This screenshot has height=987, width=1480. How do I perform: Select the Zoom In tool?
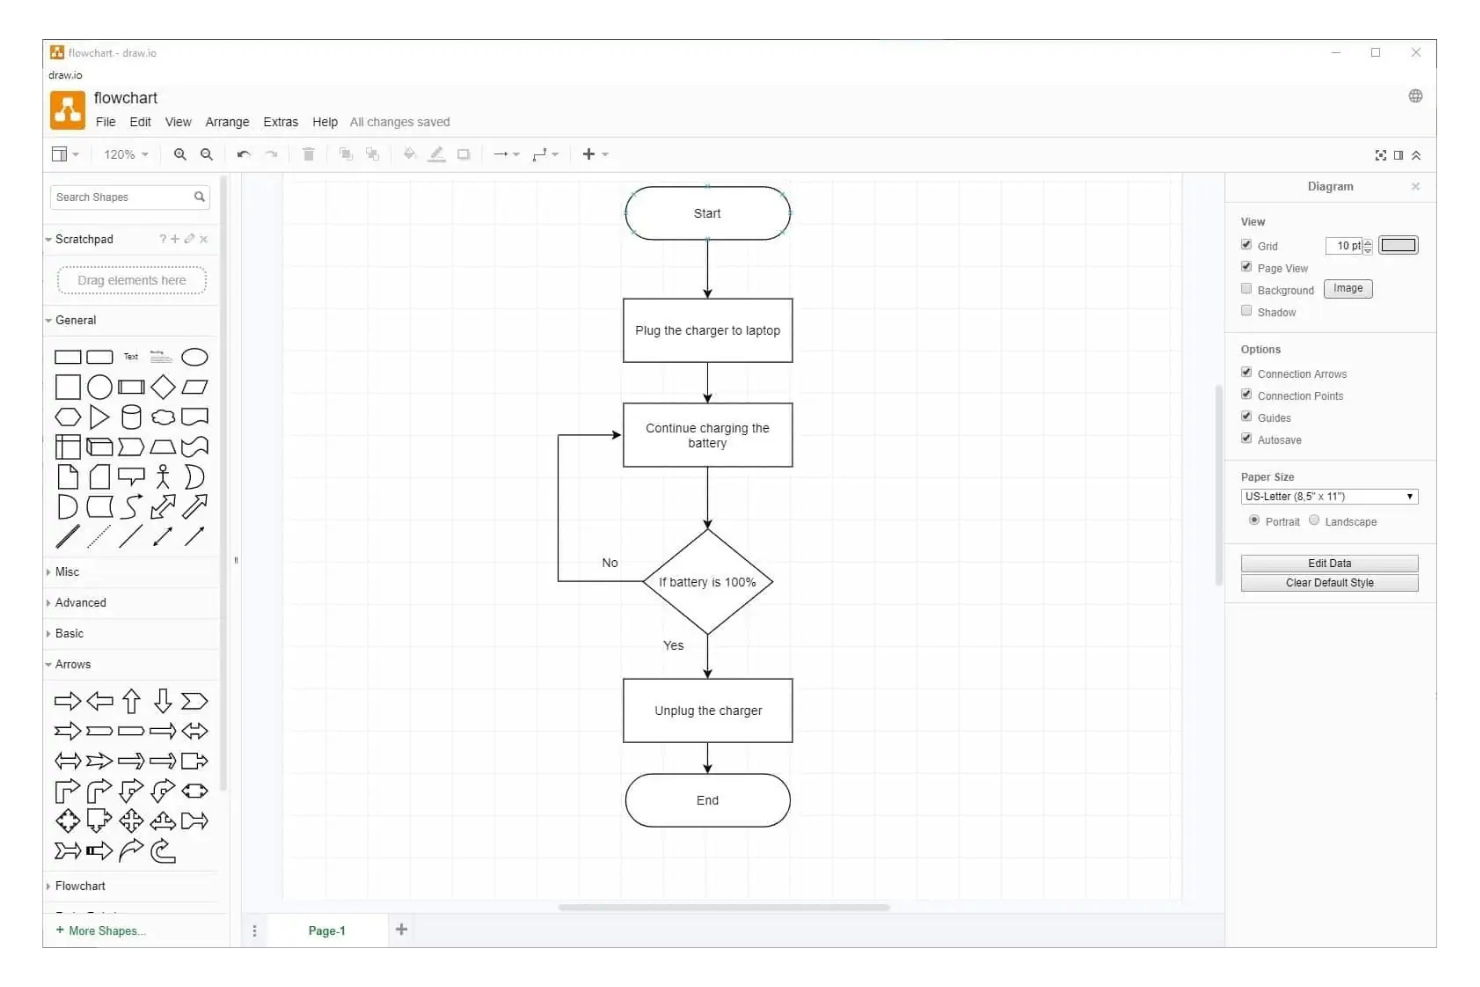pyautogui.click(x=180, y=154)
